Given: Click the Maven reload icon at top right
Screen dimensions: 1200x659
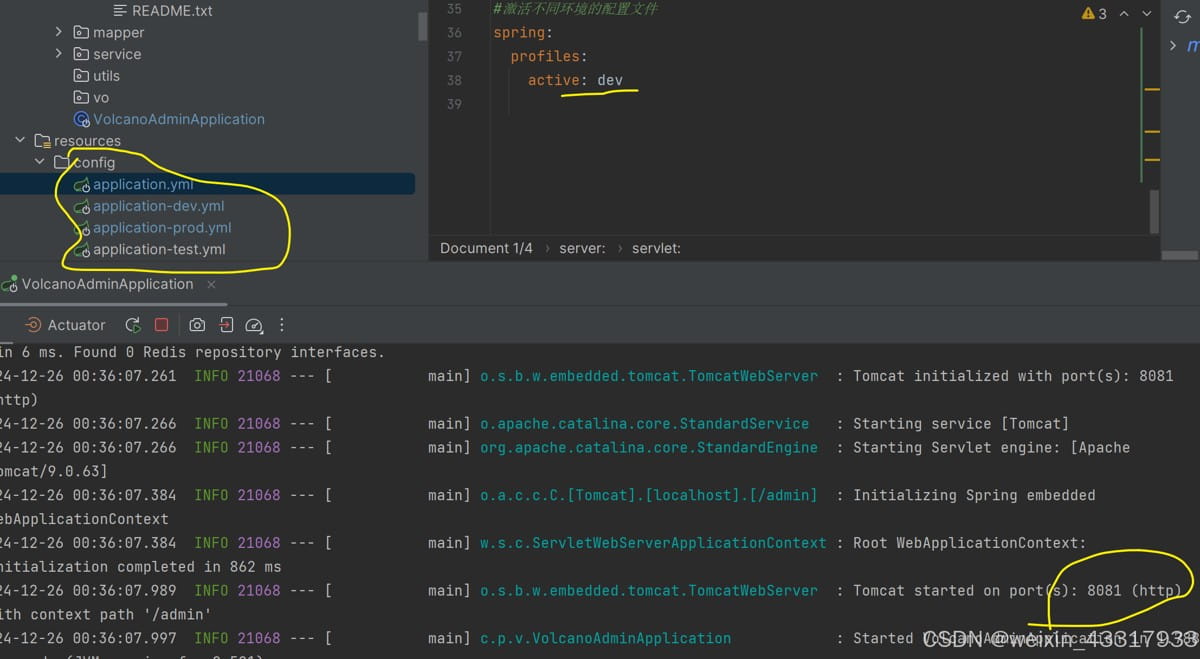Looking at the screenshot, I should pyautogui.click(x=1182, y=17).
